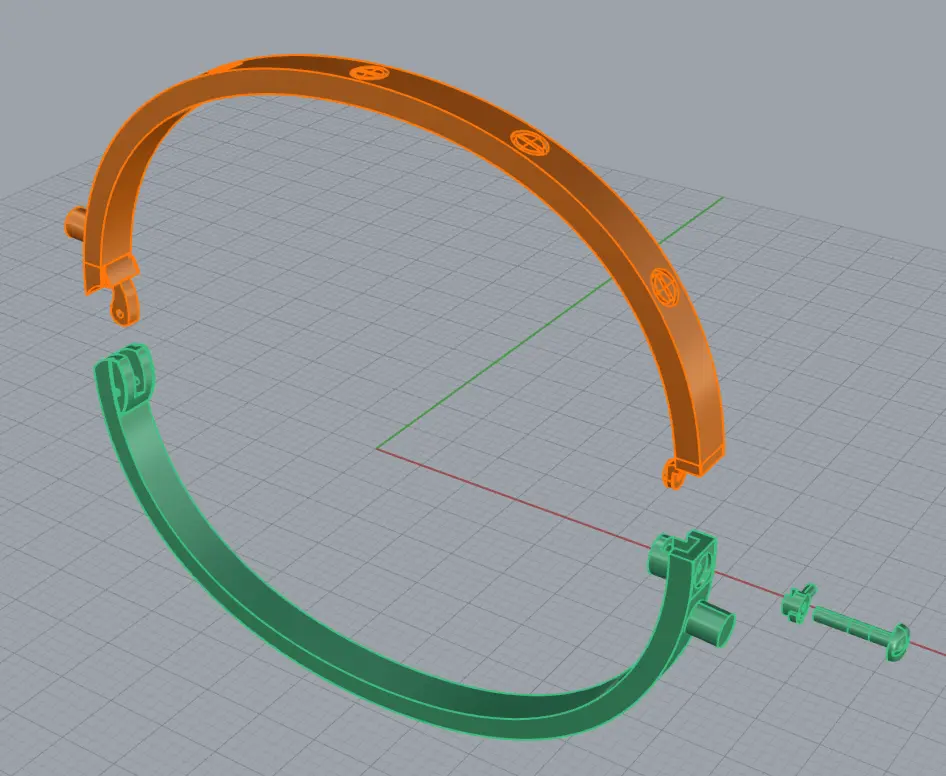Click the orange cylindrical pin on band end
Viewport: 946px width, 776px height.
pos(76,224)
